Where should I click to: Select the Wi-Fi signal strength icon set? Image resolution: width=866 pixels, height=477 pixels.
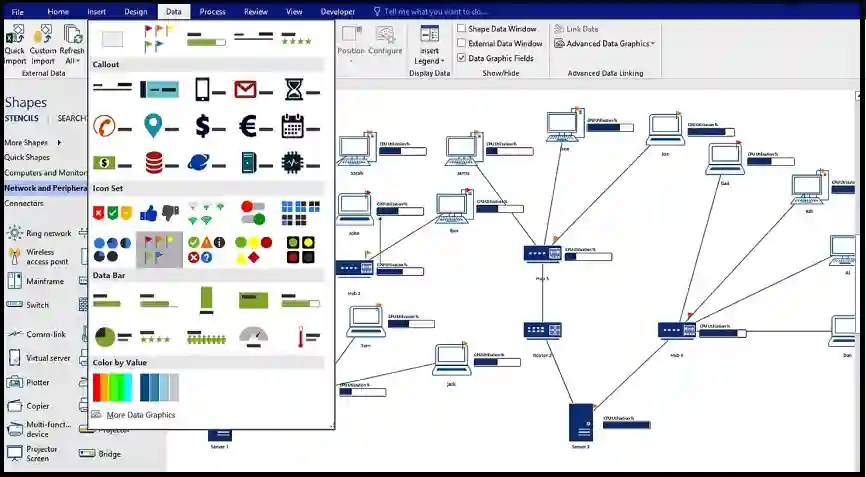(x=206, y=213)
